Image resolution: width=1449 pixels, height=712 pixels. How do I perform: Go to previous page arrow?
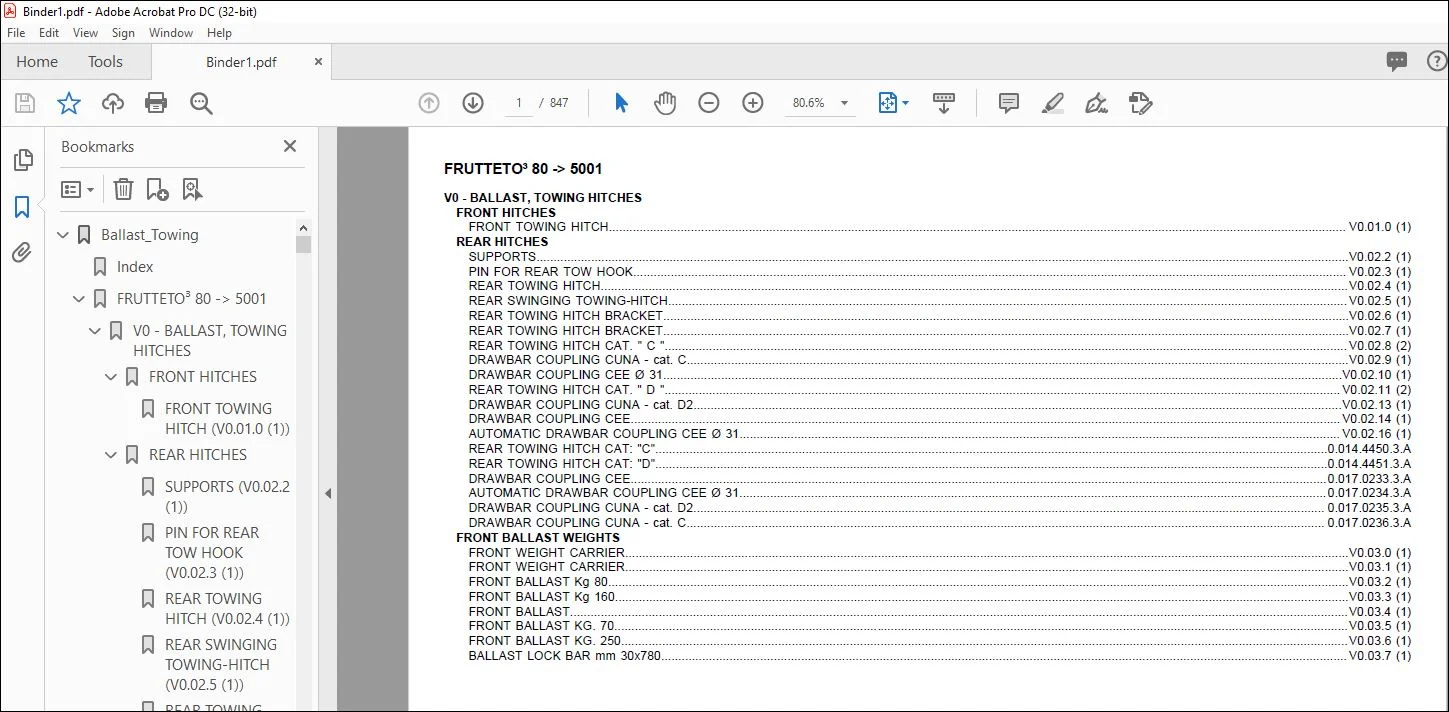[429, 103]
